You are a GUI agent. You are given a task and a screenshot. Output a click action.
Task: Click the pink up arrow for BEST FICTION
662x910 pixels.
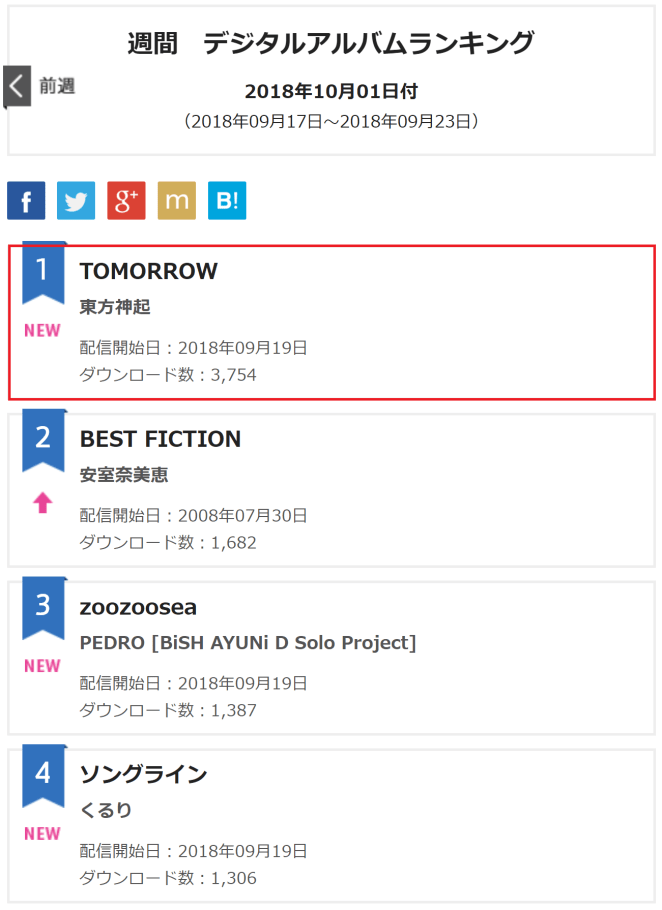(x=42, y=503)
